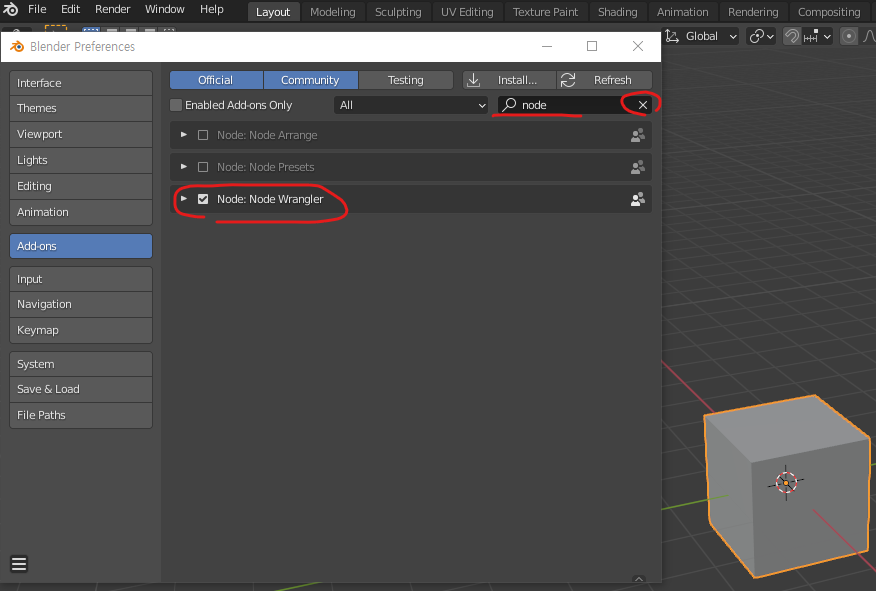876x591 pixels.
Task: Expand Node Presets add-on details
Action: (183, 166)
